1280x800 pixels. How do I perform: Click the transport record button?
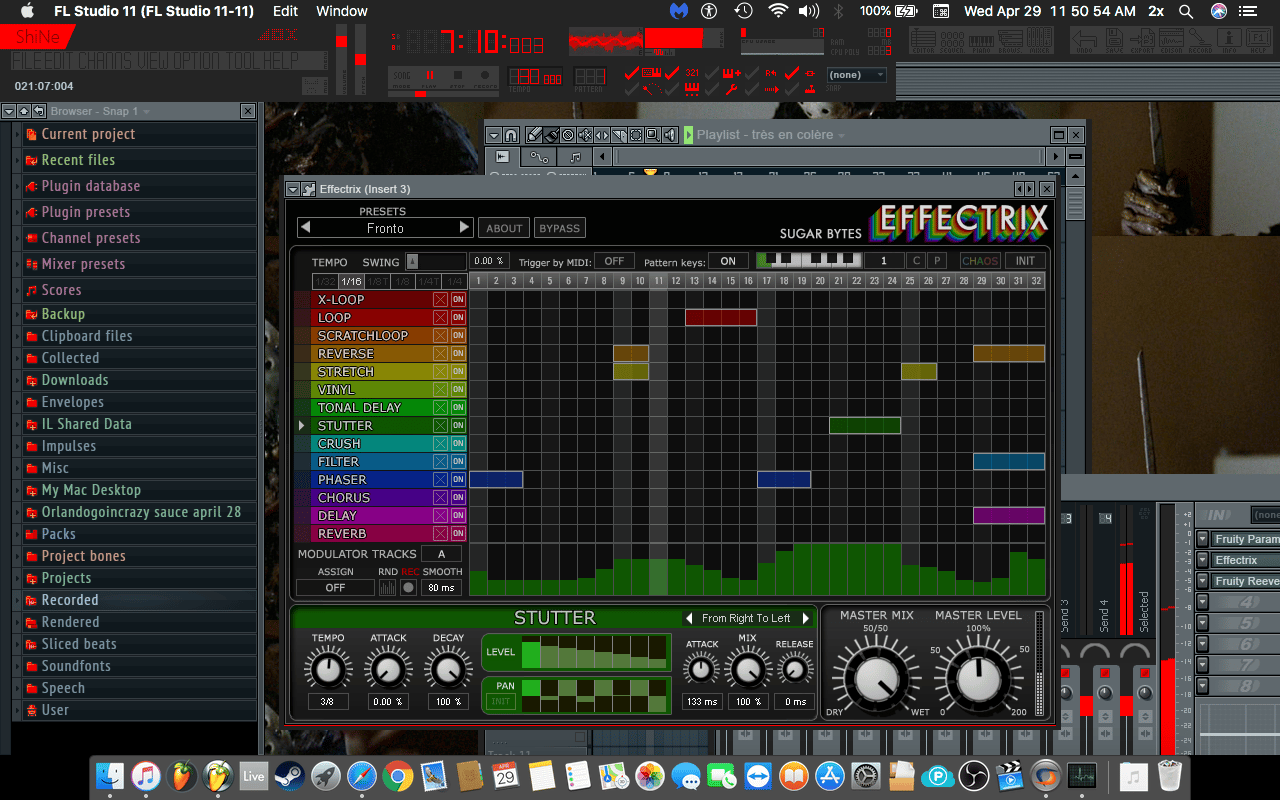tap(484, 76)
